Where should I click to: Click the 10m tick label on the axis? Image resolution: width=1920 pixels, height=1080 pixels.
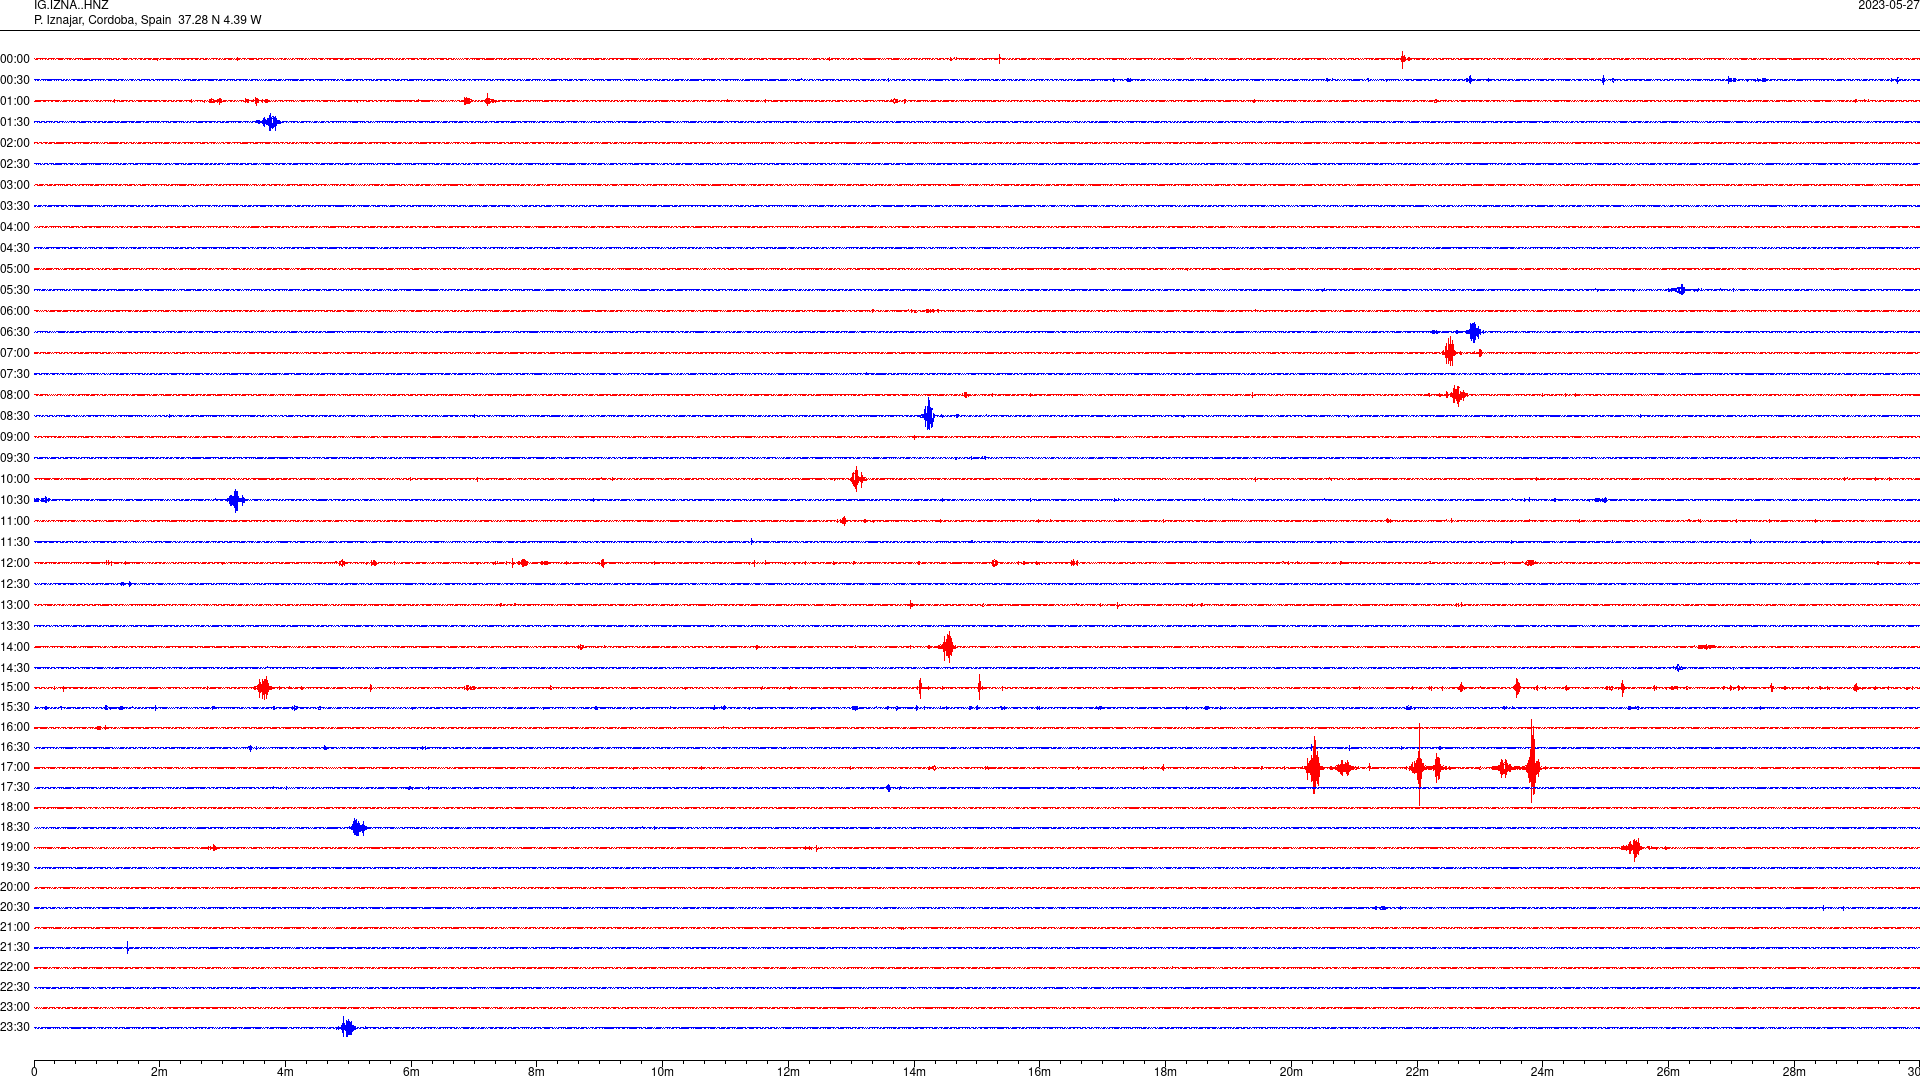[662, 1072]
